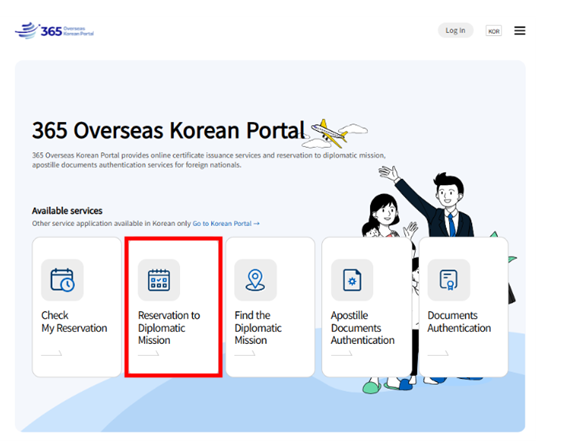571x445 pixels.
Task: Click the Apostille Documents Authentication file icon
Action: pyautogui.click(x=352, y=280)
